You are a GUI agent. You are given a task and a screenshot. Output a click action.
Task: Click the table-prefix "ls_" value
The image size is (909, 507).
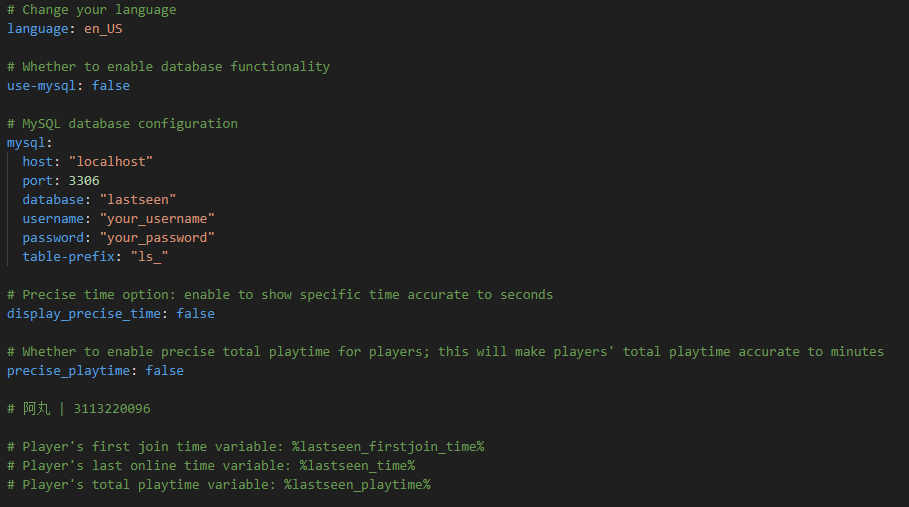pyautogui.click(x=150, y=257)
